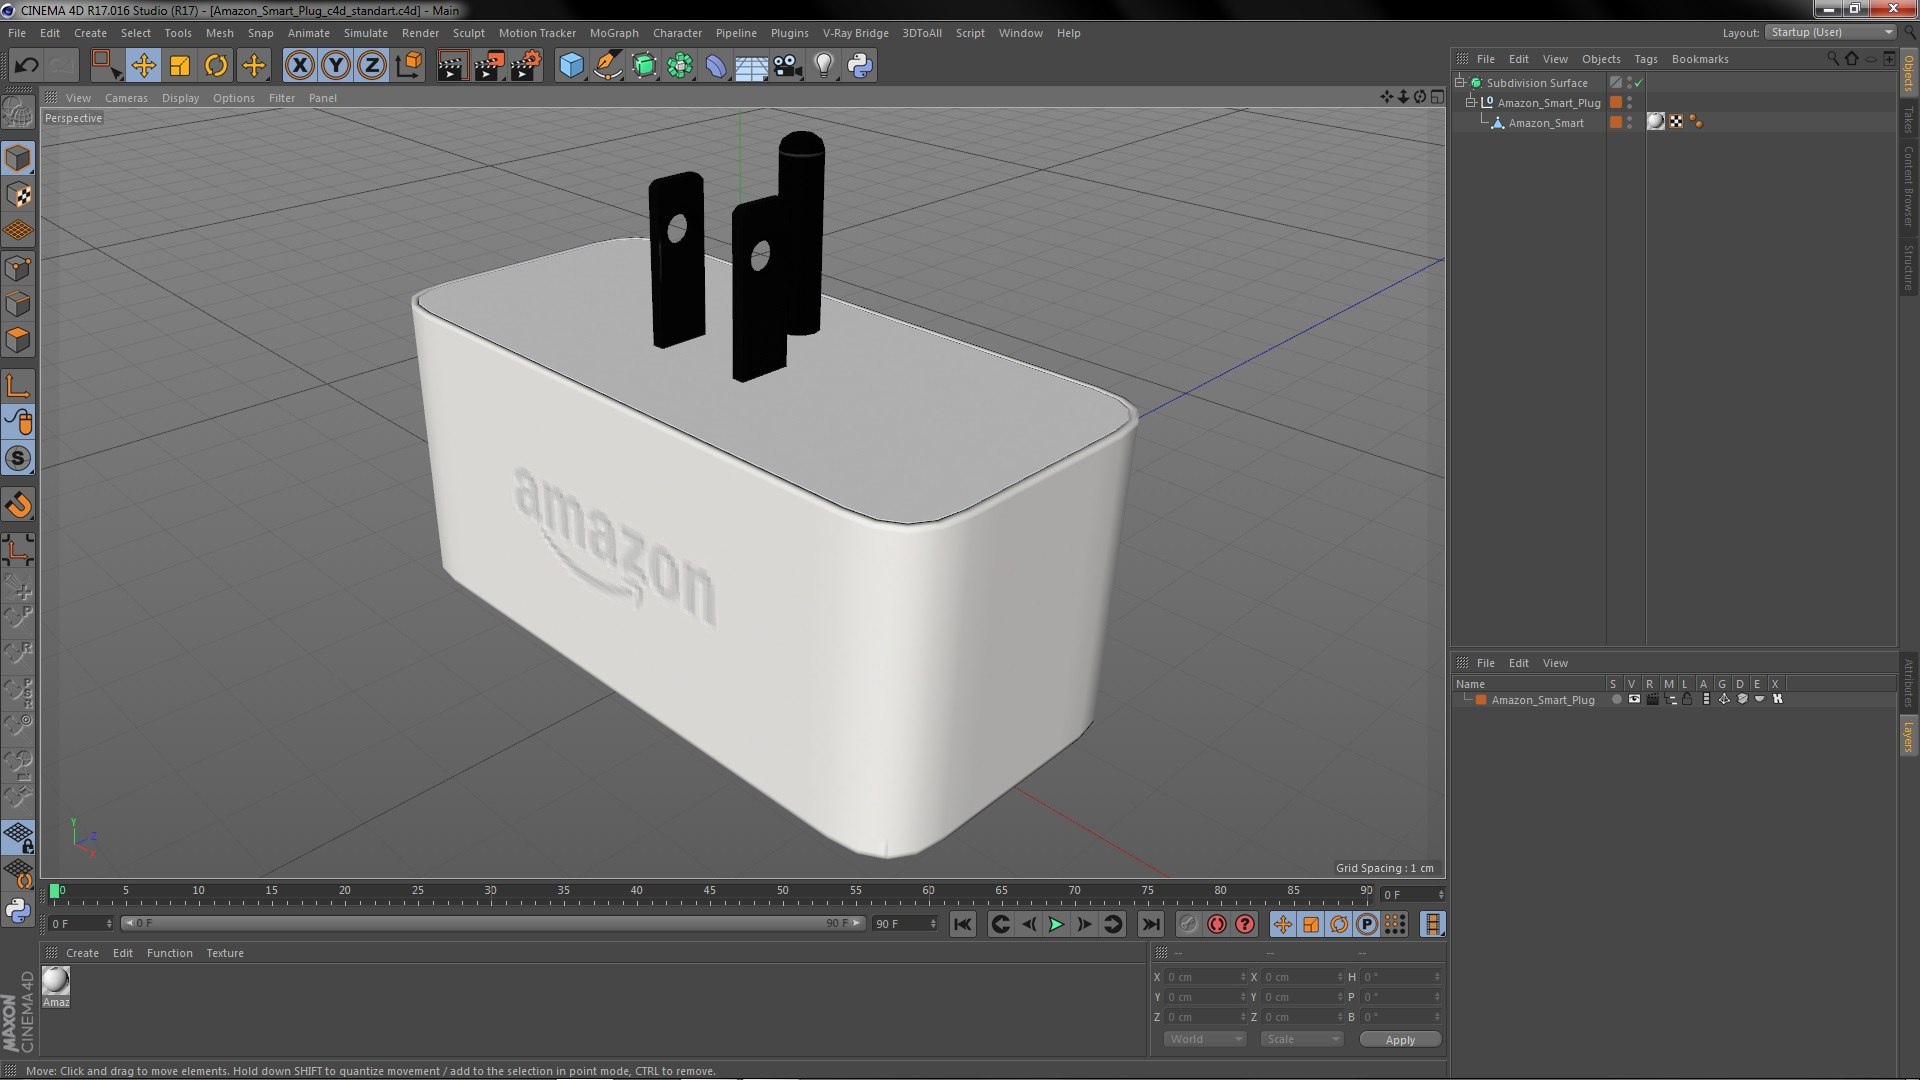Viewport: 1920px width, 1080px height.
Task: Render the active view
Action: 452,66
